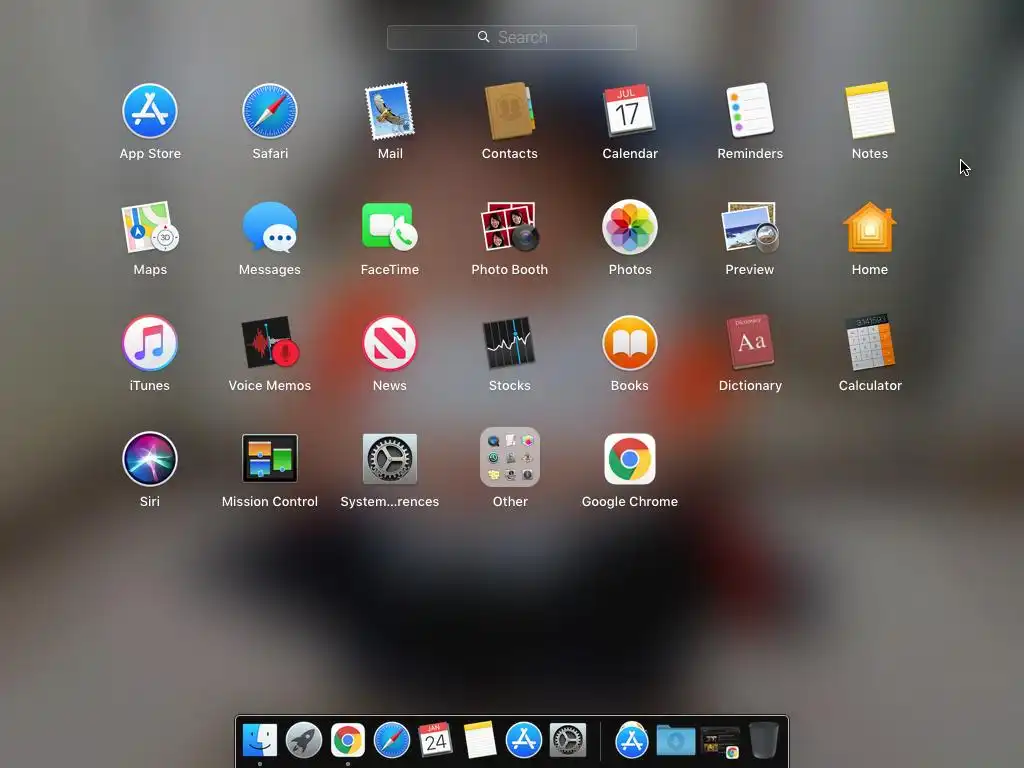Open Safari from the Dock
Image resolution: width=1024 pixels, height=768 pixels.
tap(392, 741)
